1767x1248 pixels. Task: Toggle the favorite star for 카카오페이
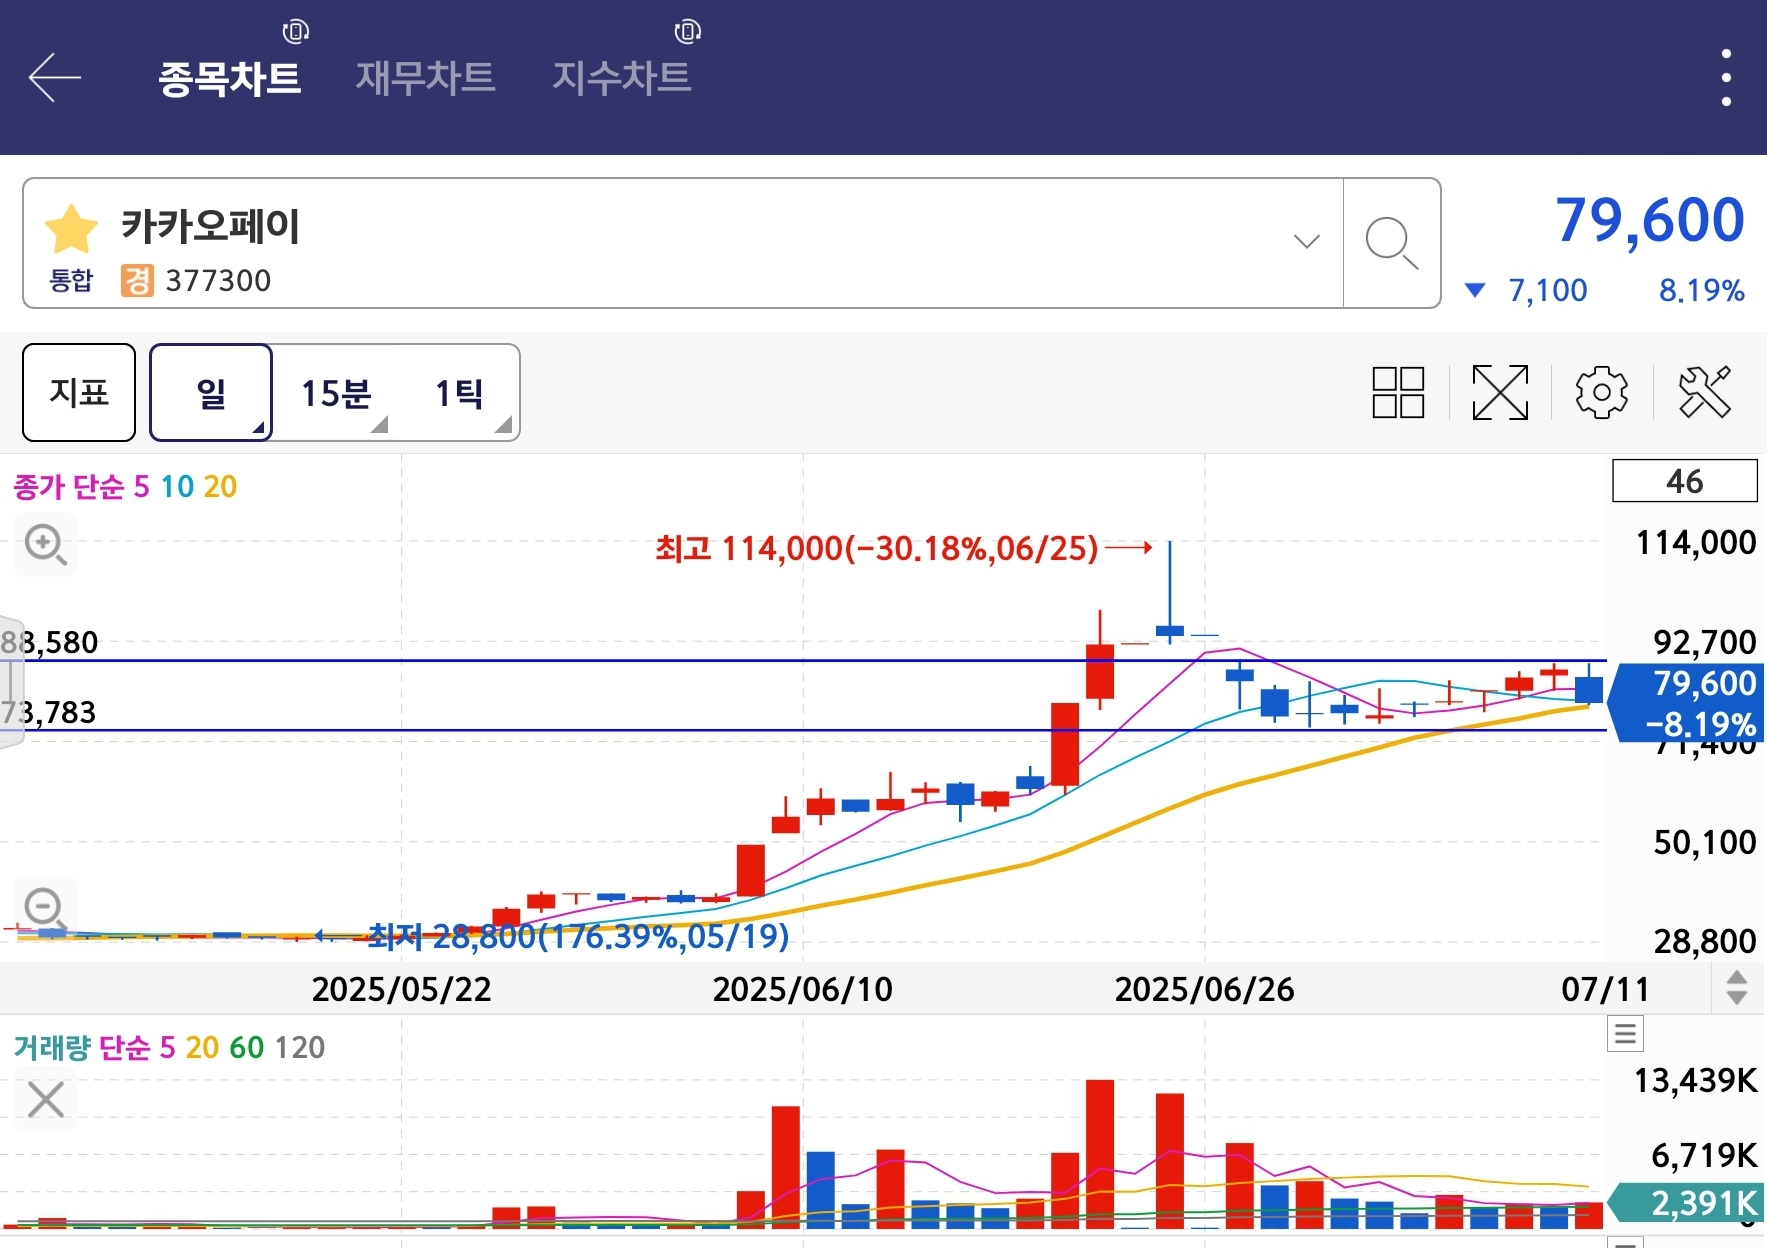(x=71, y=228)
